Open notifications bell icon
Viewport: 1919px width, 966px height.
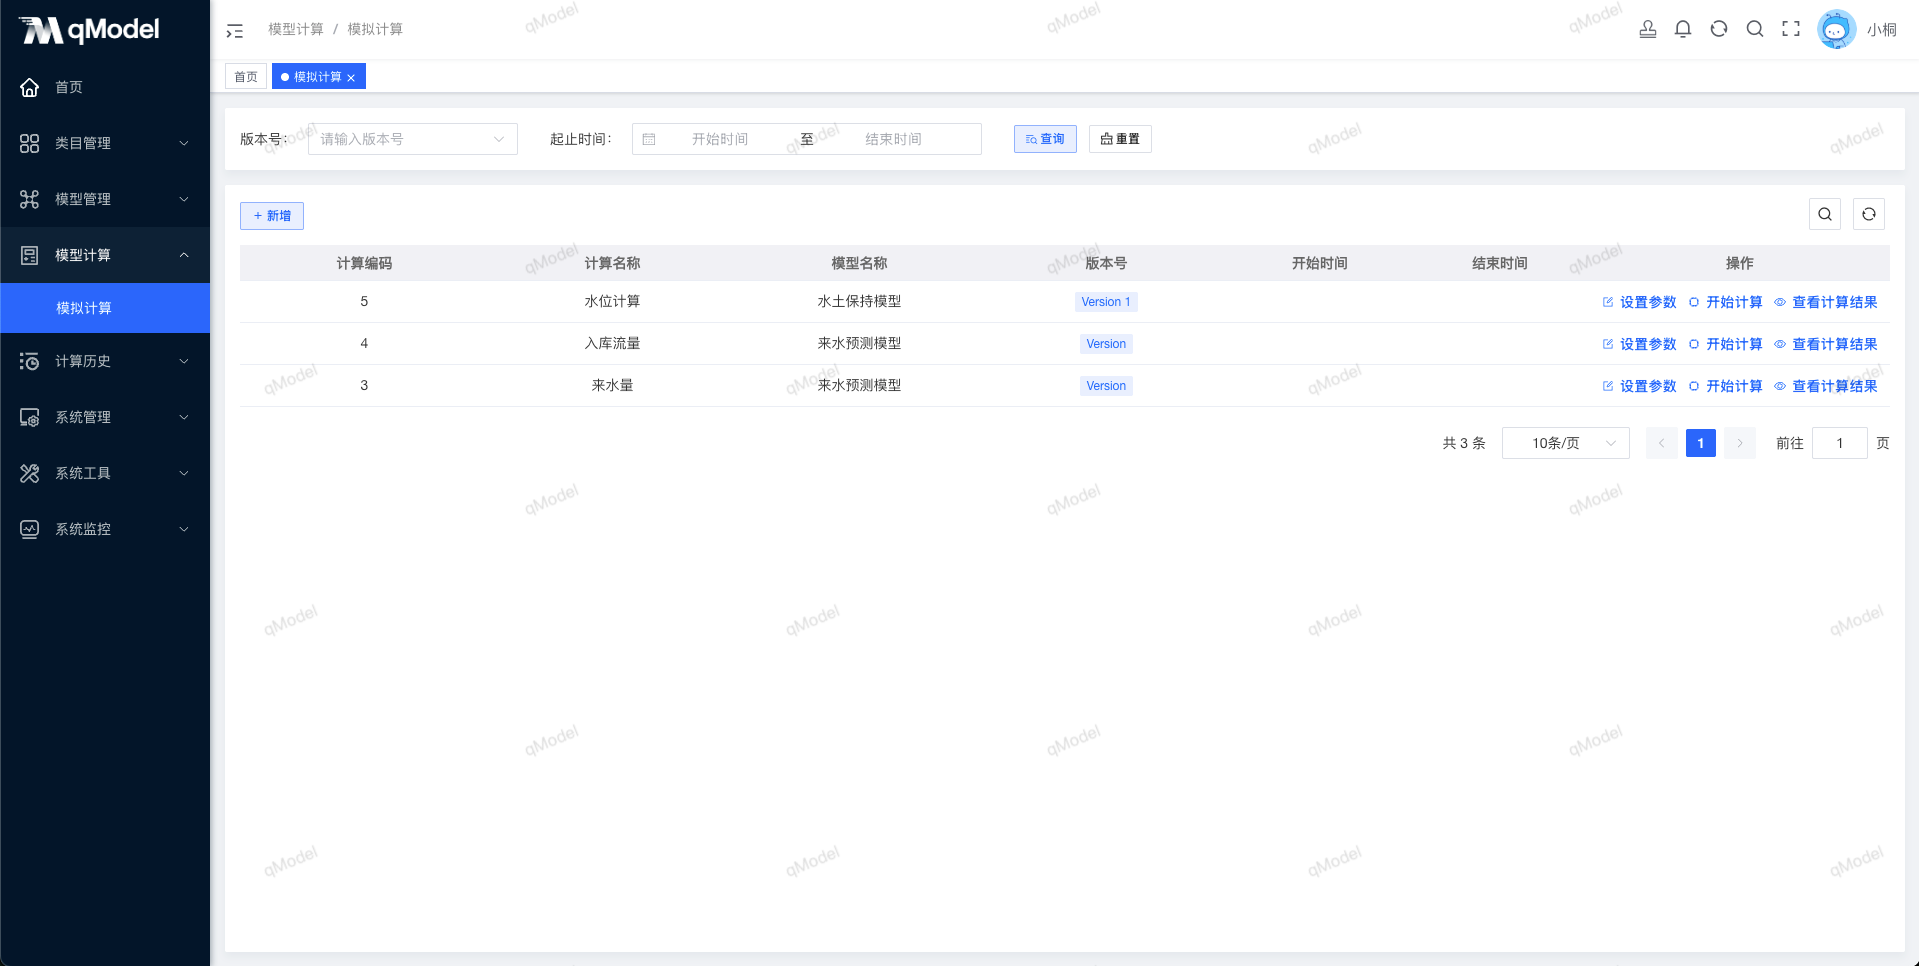click(x=1683, y=29)
